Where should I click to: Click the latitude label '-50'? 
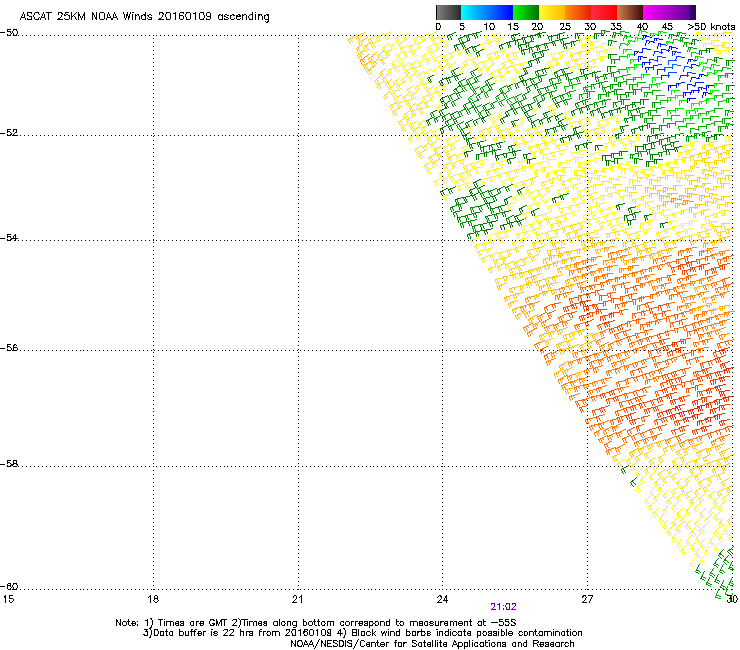[9, 33]
